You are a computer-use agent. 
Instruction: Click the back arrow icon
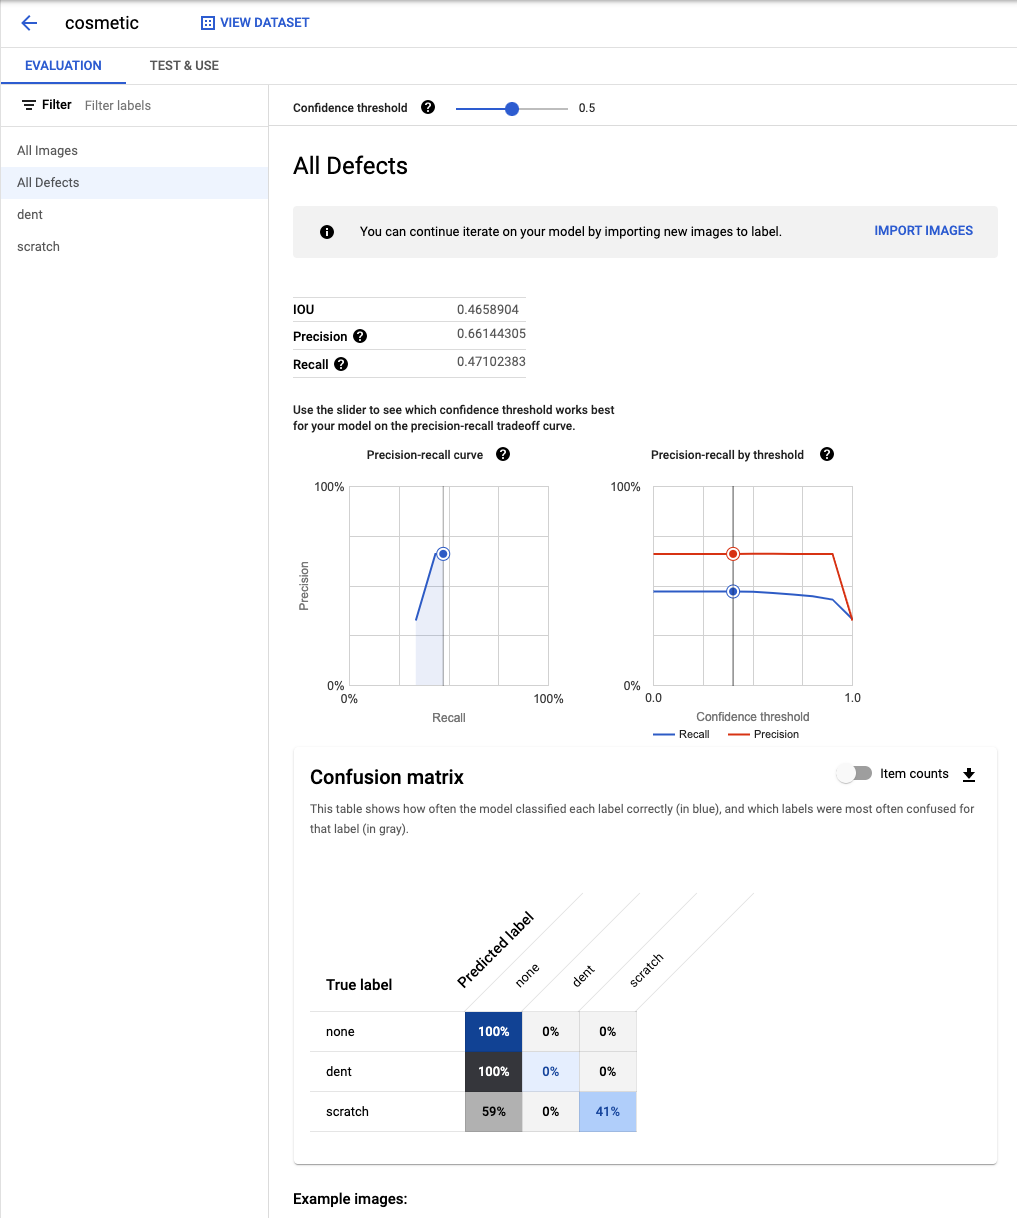pos(29,23)
